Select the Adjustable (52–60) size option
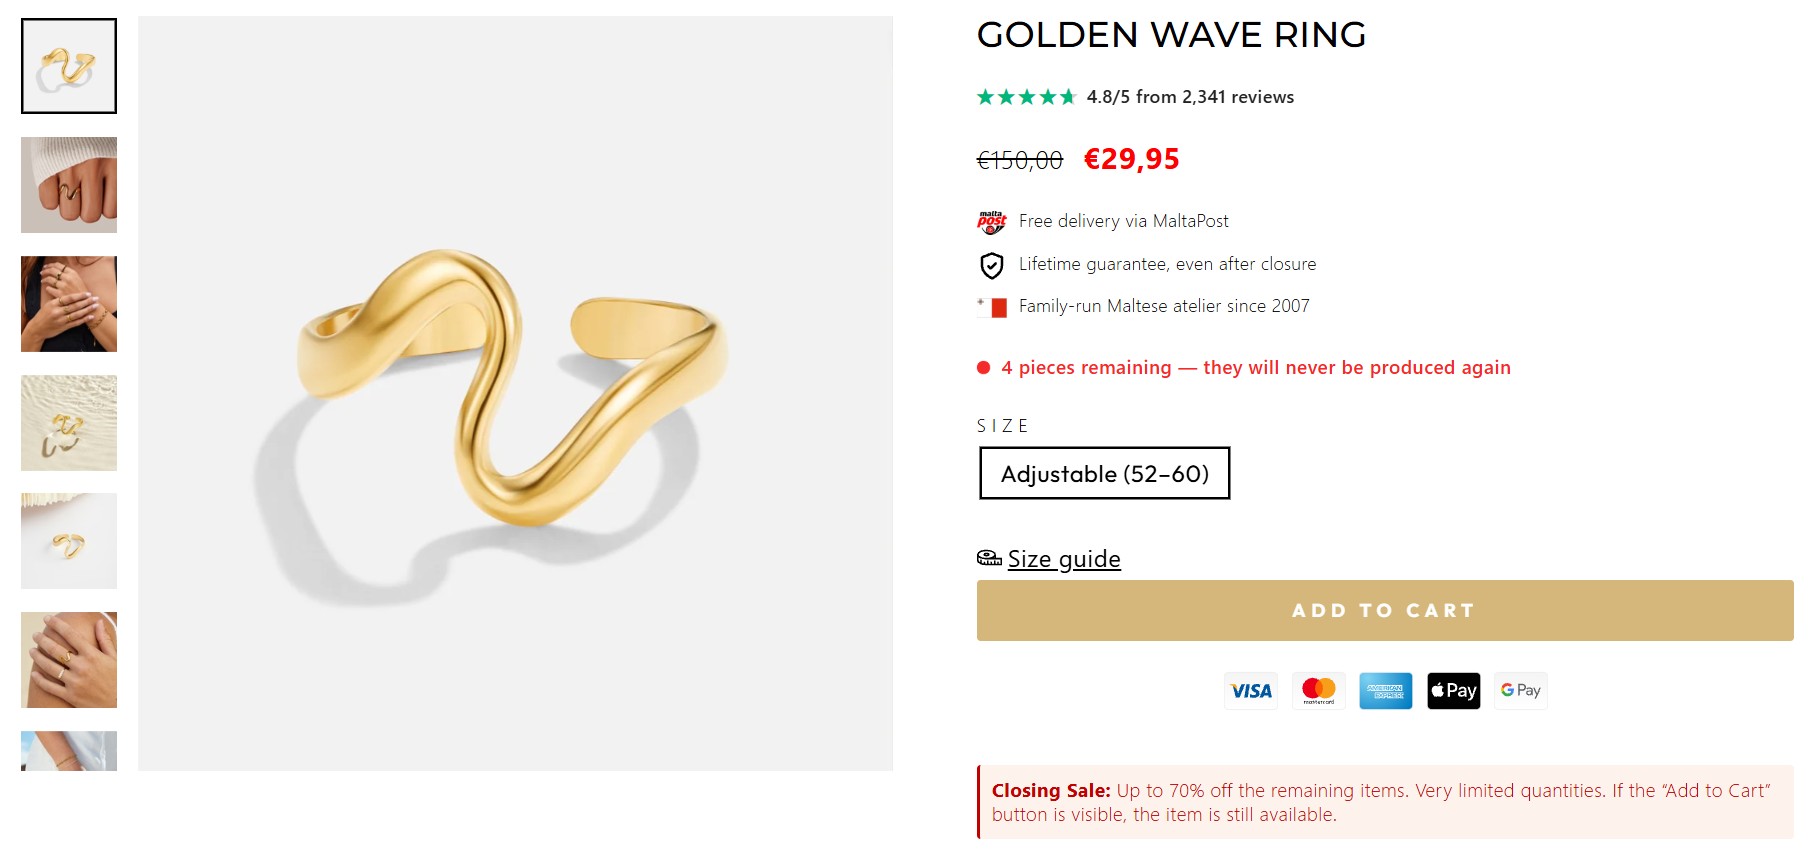Image resolution: width=1818 pixels, height=858 pixels. [1104, 473]
